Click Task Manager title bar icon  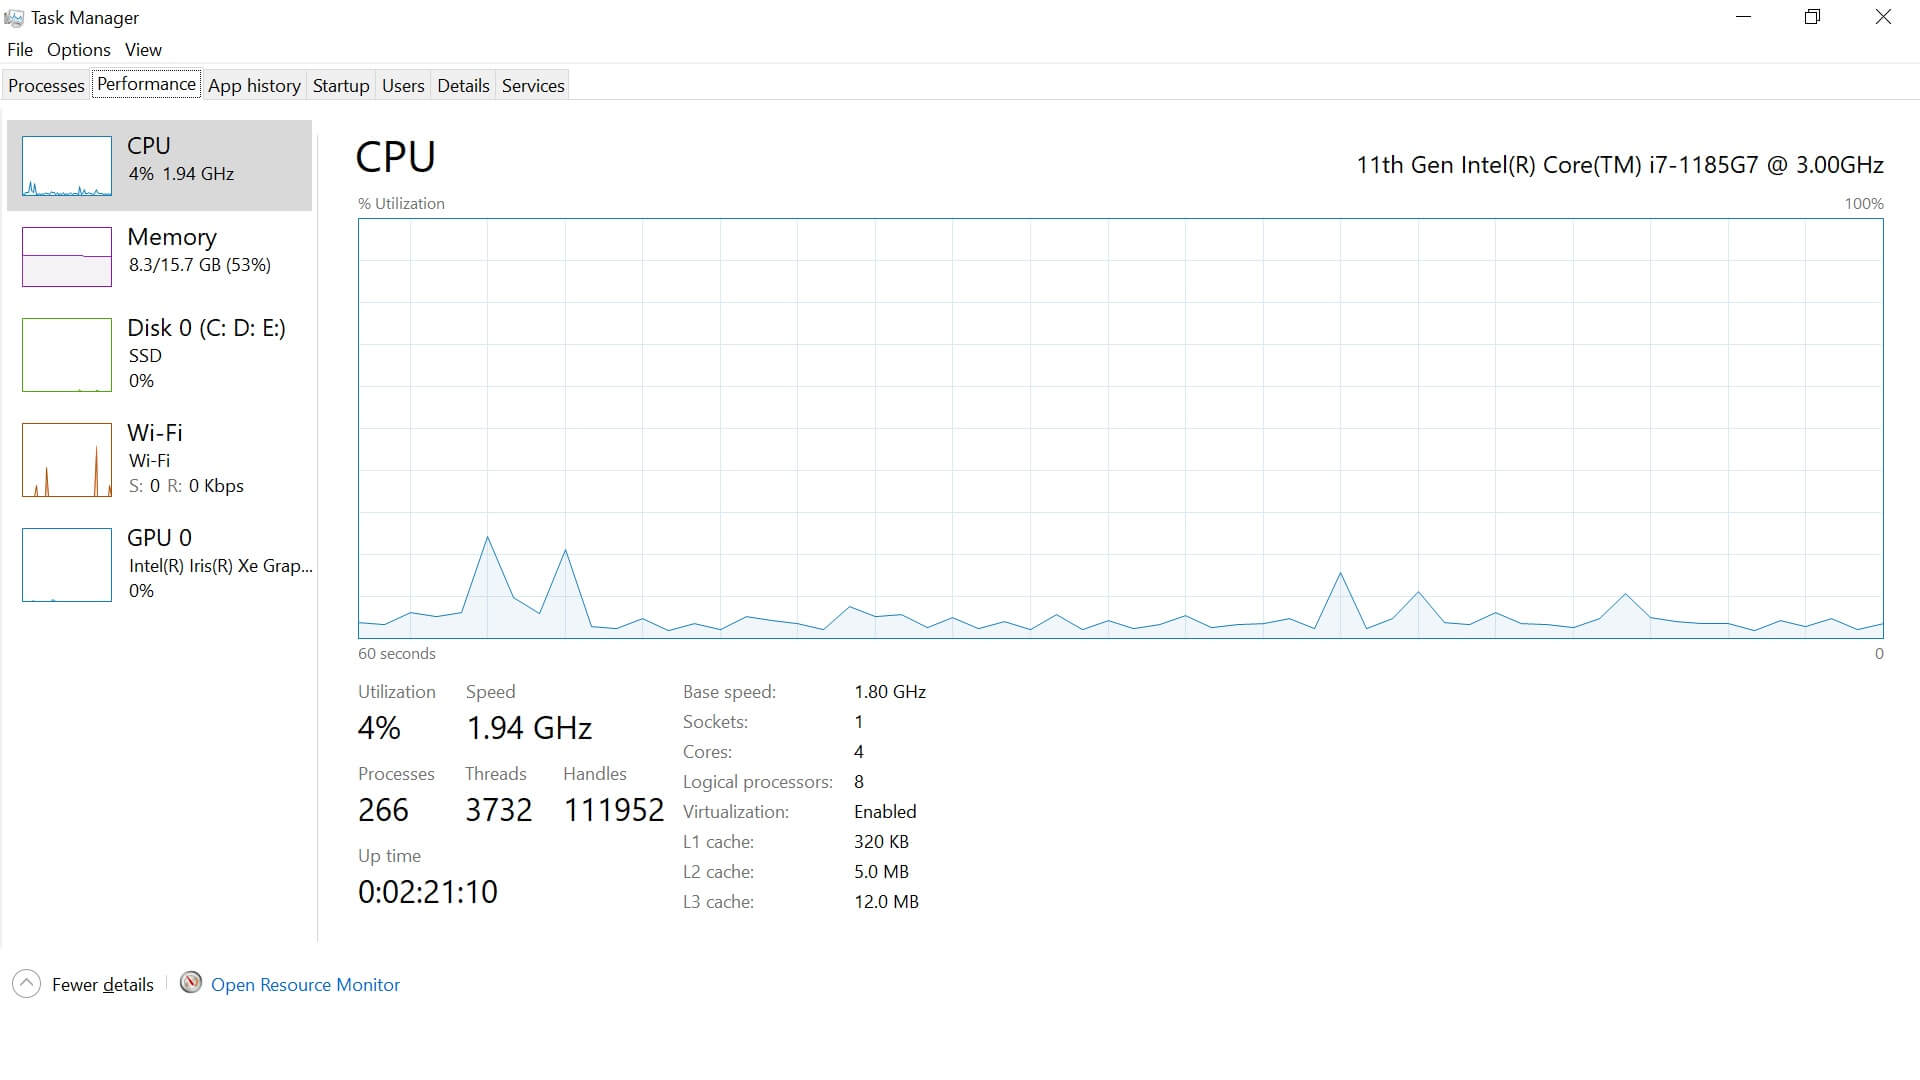14,18
